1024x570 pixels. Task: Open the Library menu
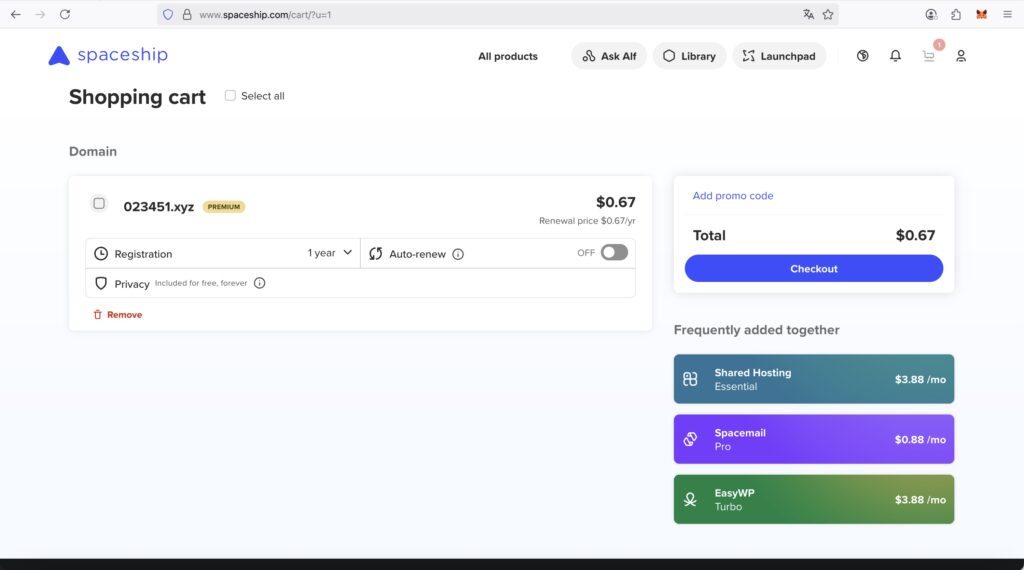[689, 56]
